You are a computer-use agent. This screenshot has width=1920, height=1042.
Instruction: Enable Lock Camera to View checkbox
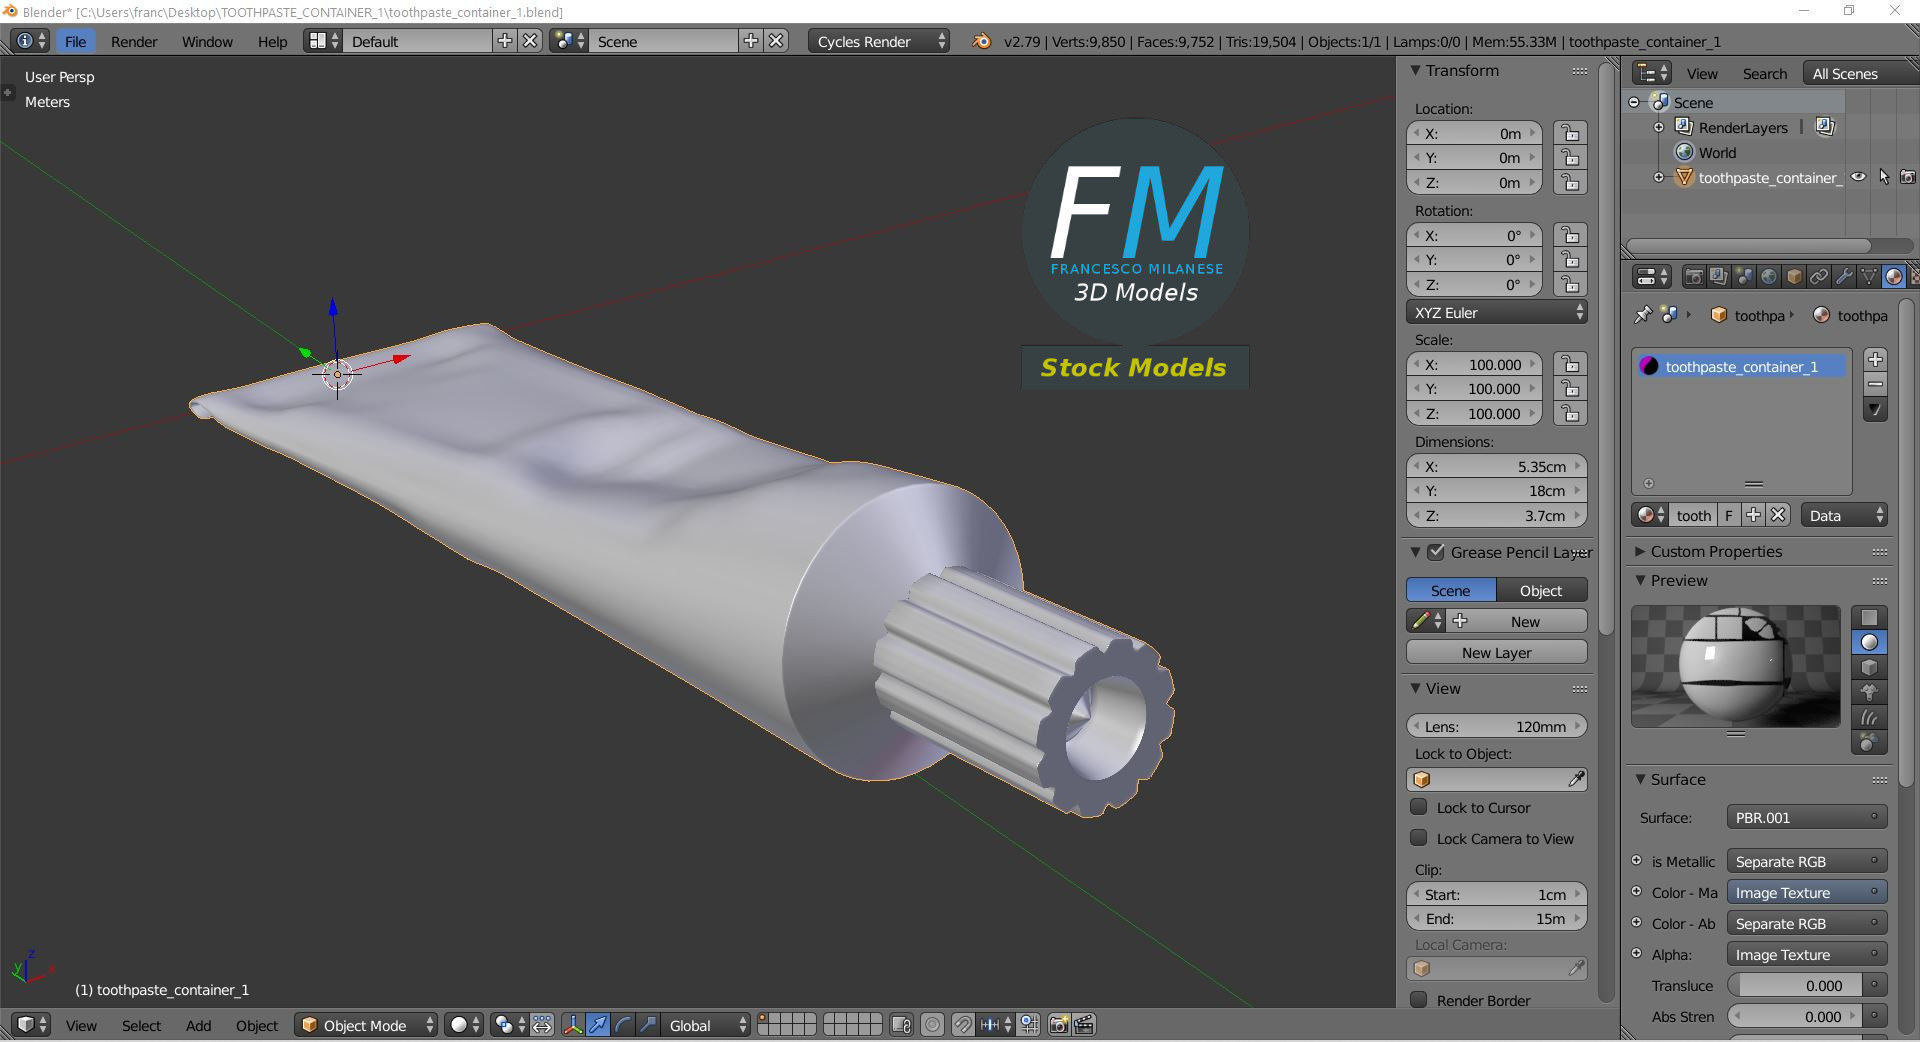tap(1419, 838)
